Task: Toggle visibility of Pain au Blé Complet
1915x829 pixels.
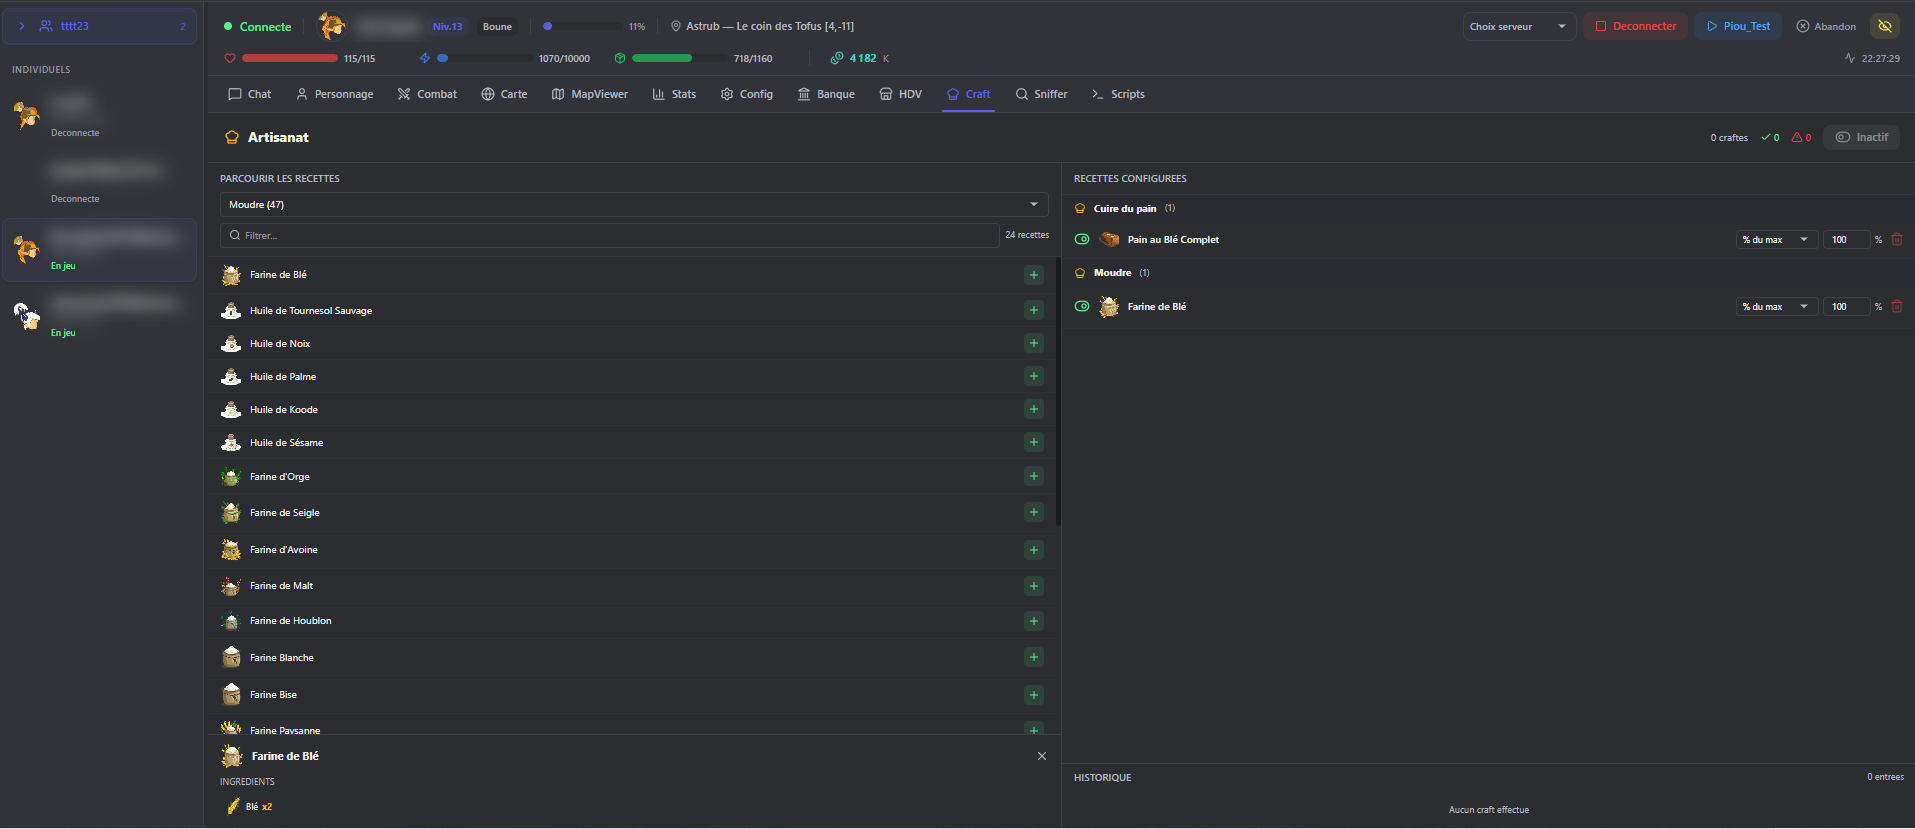Action: click(x=1082, y=240)
